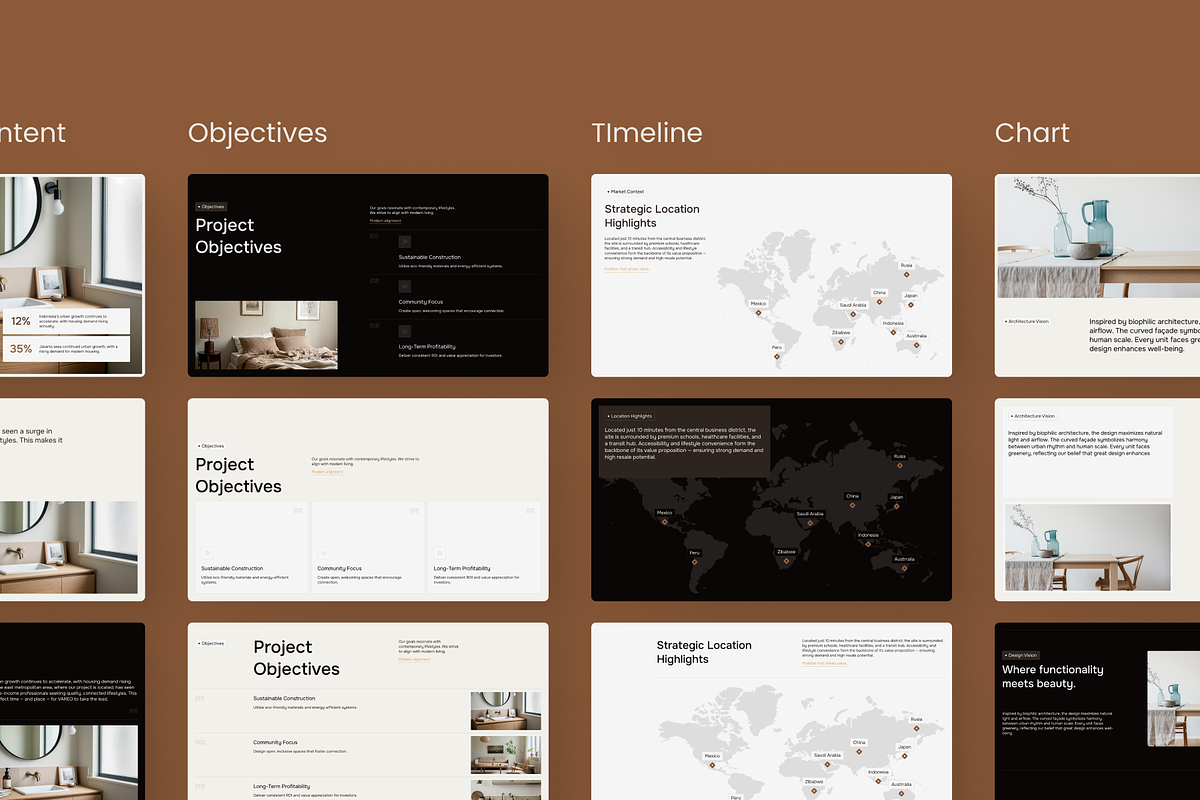Image resolution: width=1200 pixels, height=800 pixels.
Task: Follow the Position that drives value link under Market Context
Action: (627, 268)
